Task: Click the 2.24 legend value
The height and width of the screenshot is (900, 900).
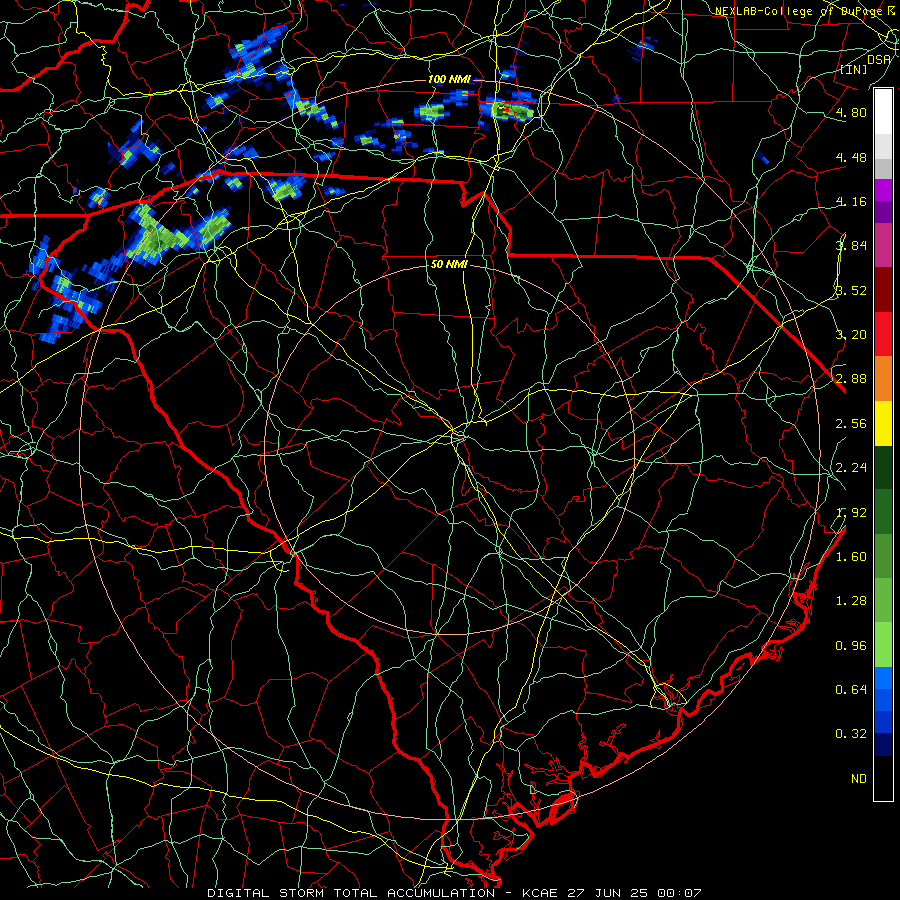Action: pyautogui.click(x=851, y=467)
